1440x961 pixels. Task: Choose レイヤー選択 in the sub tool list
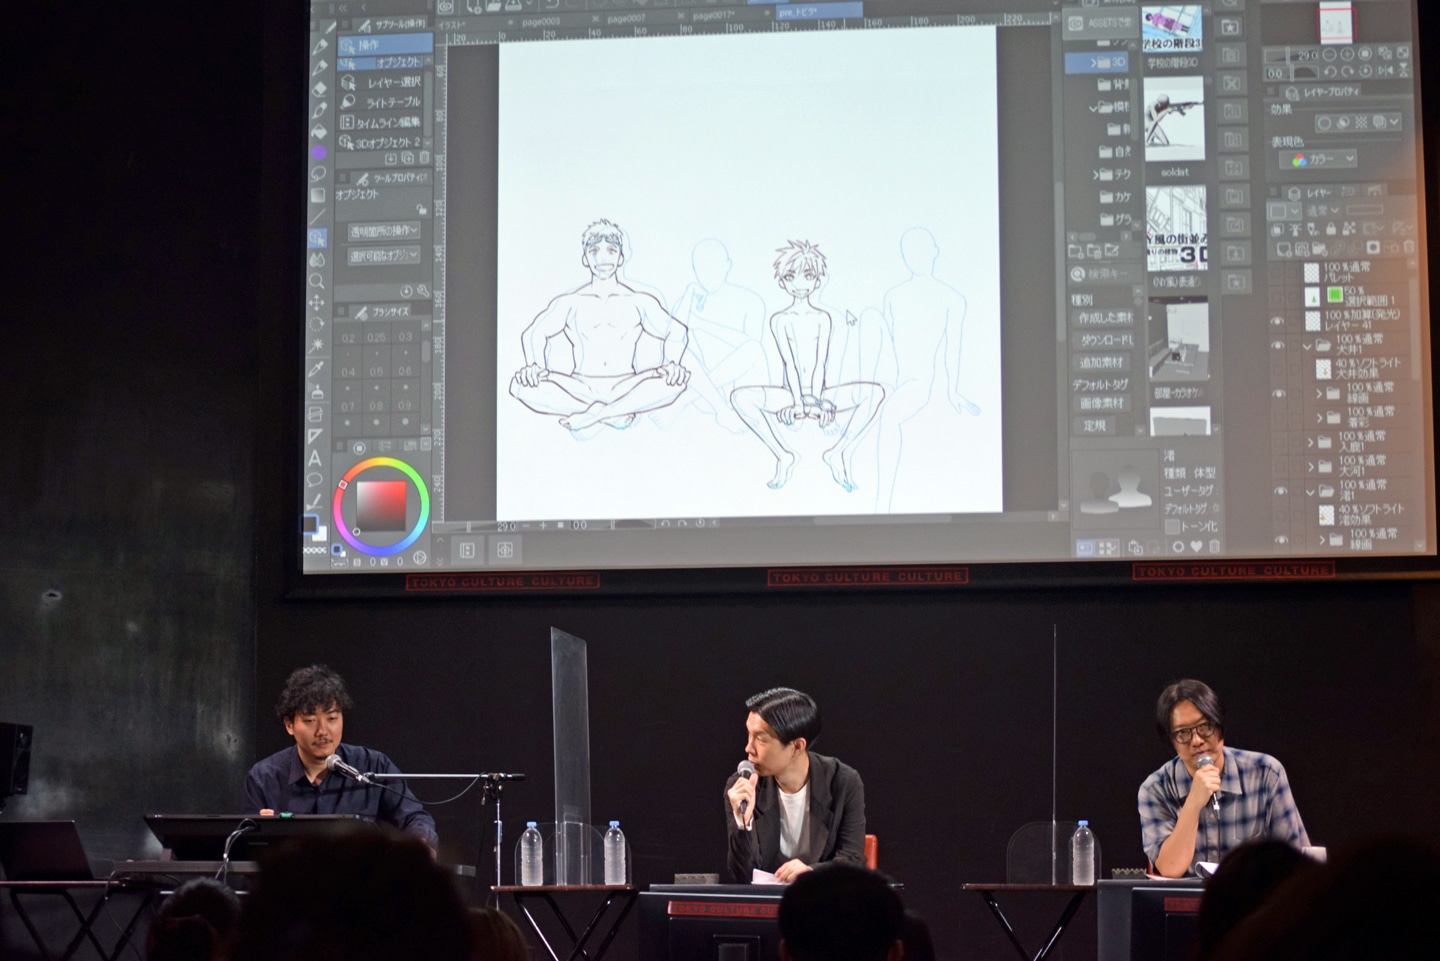point(394,82)
